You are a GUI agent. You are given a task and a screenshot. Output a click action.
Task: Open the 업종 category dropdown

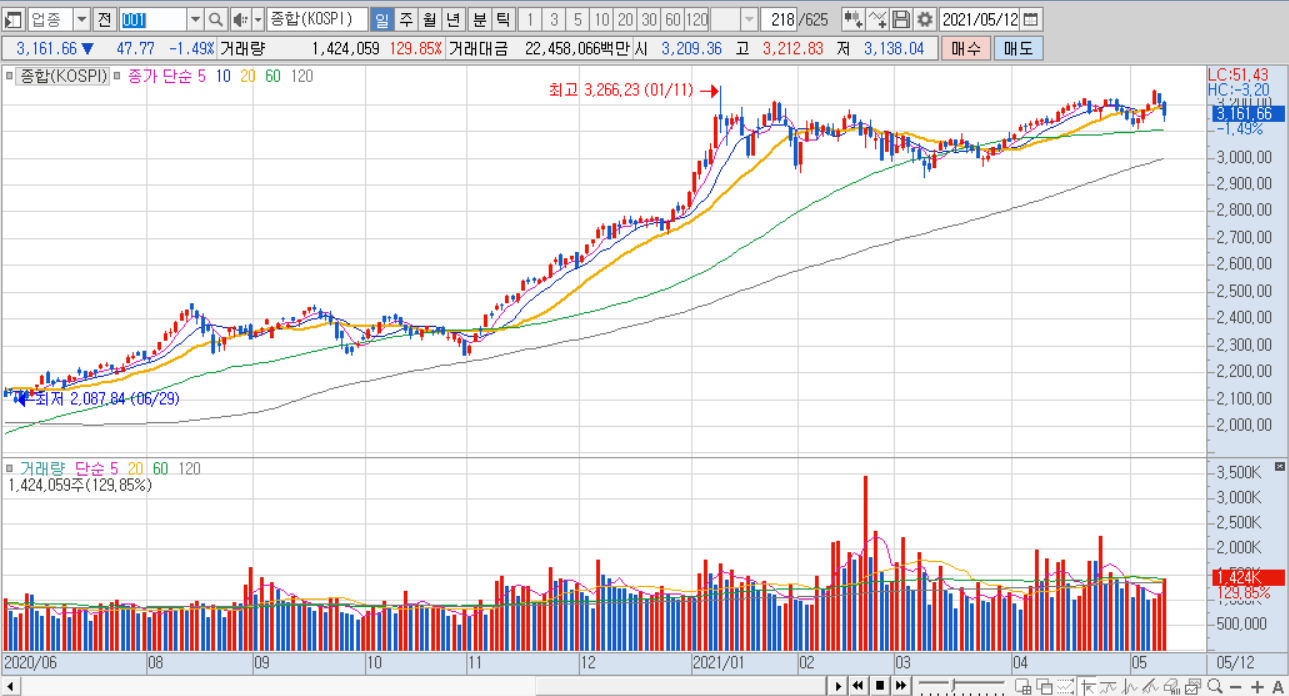tap(81, 19)
